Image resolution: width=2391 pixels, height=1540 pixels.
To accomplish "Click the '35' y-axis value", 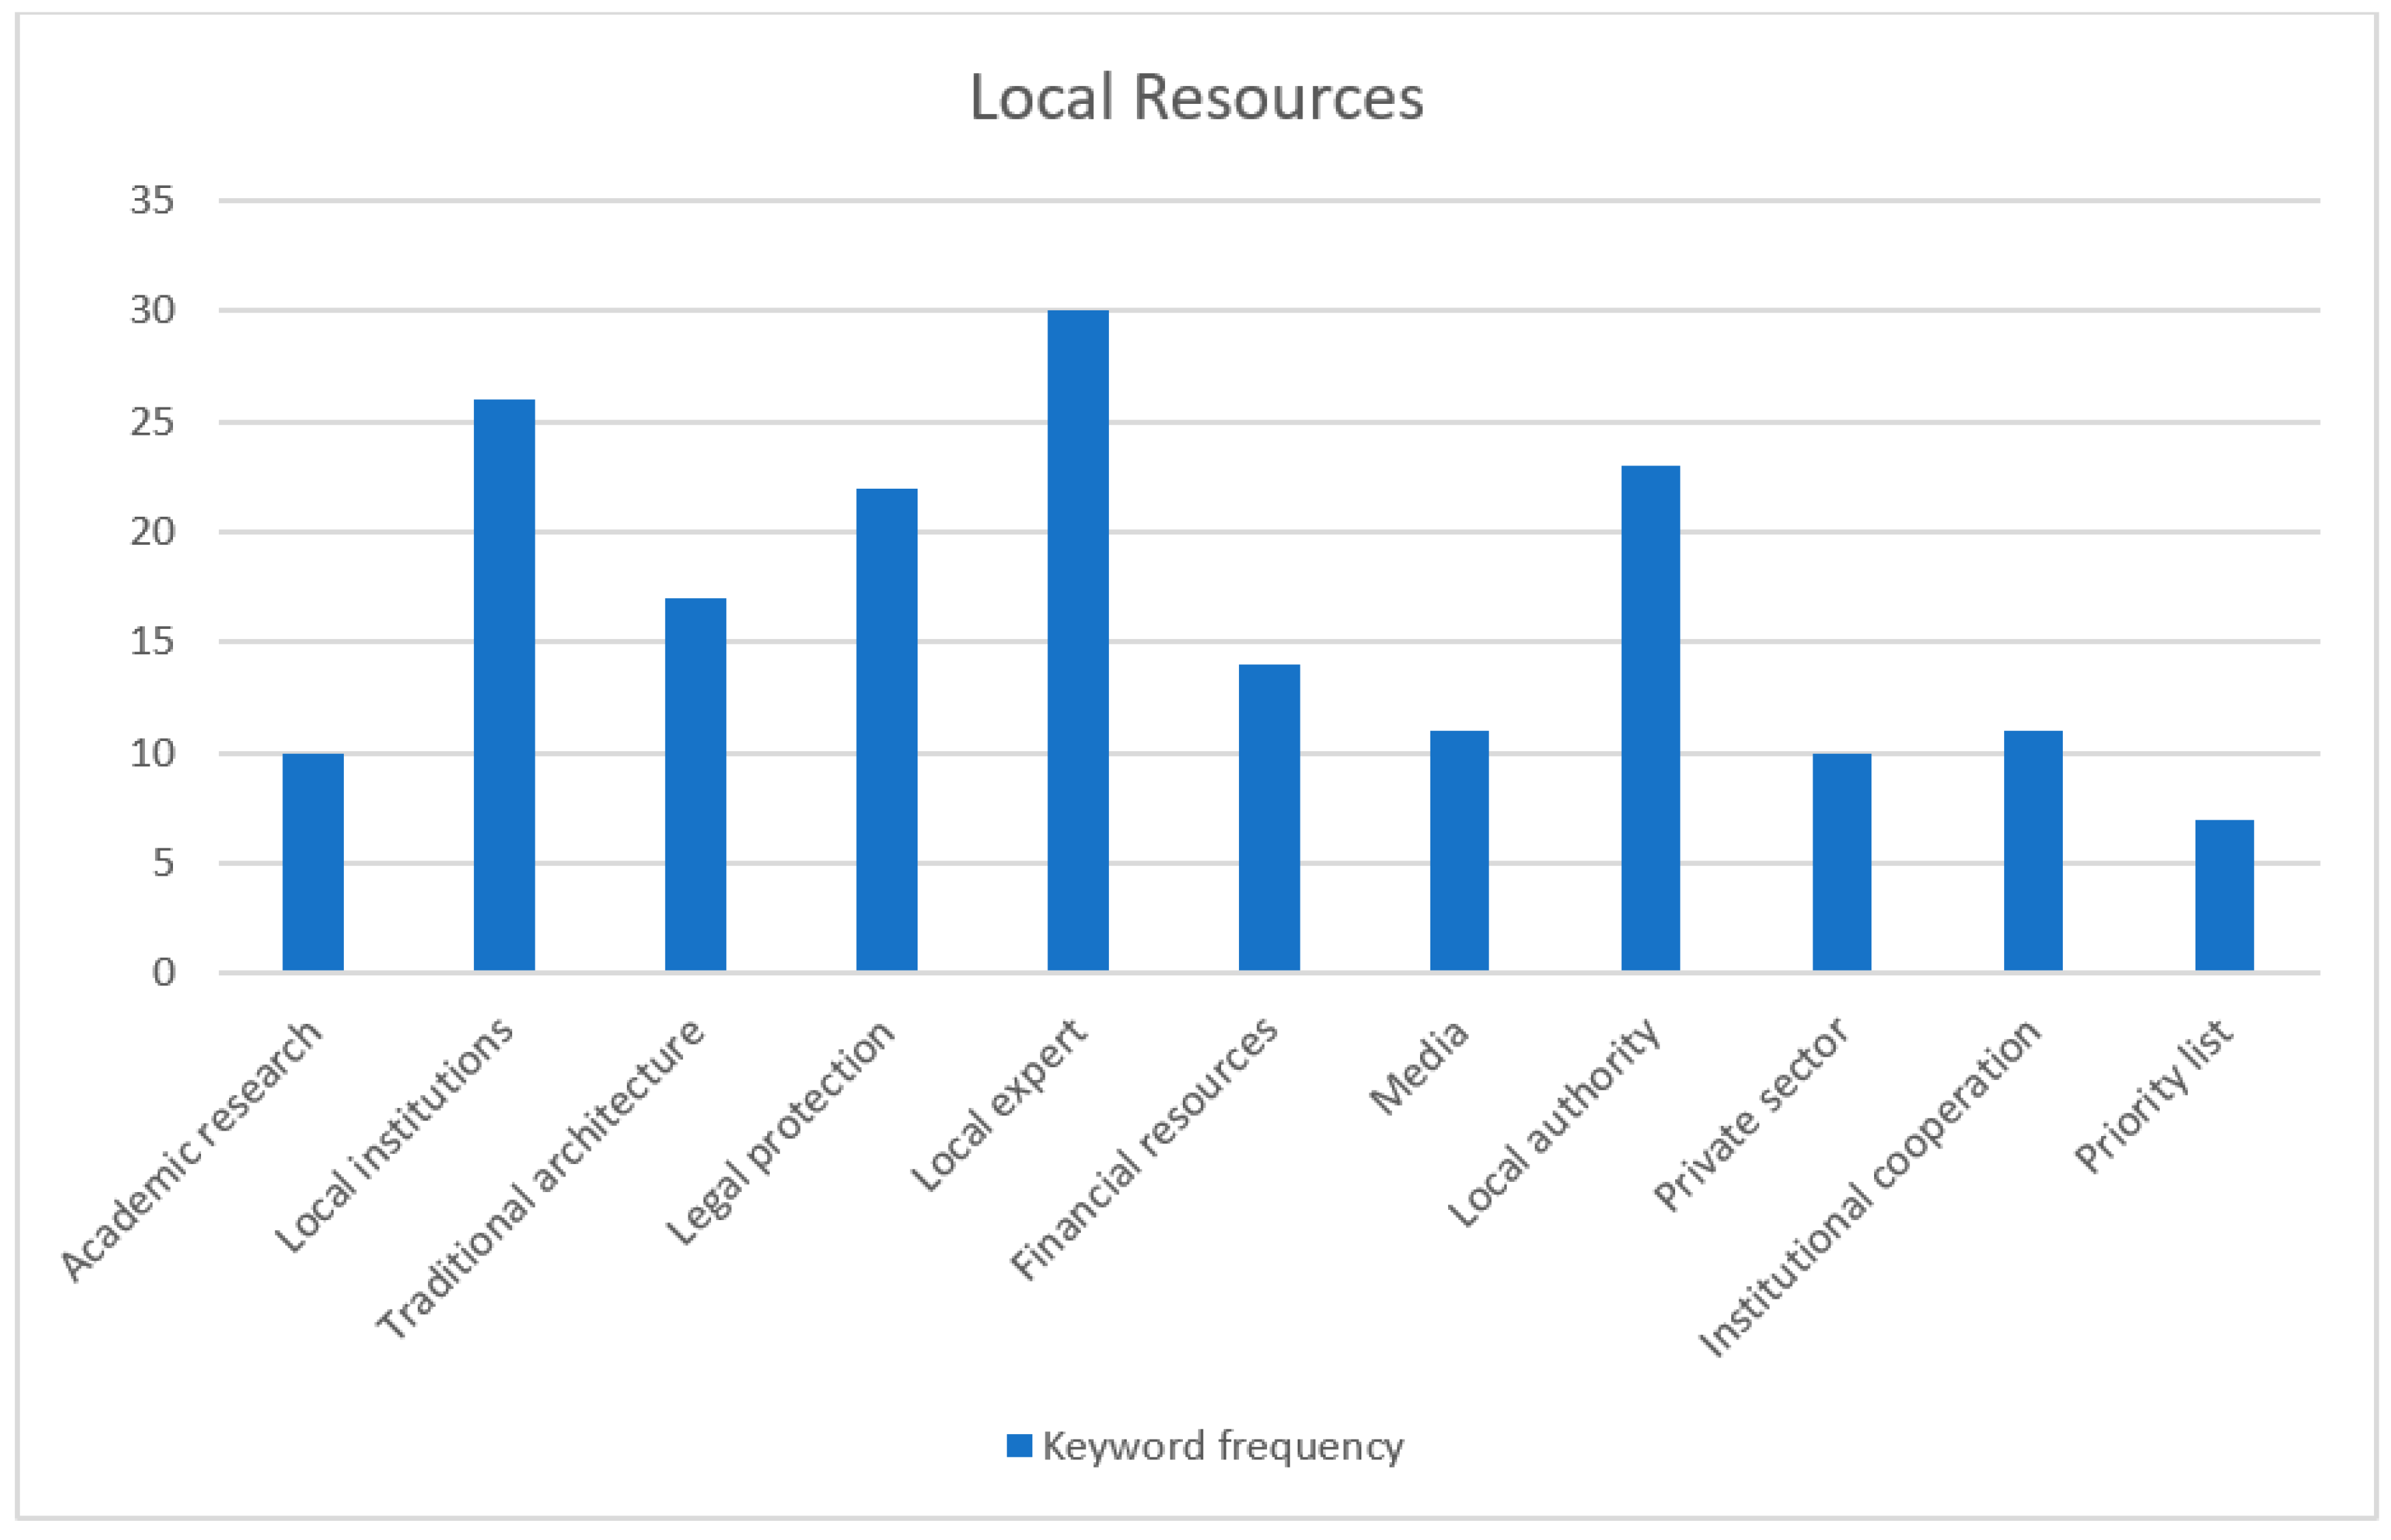I will tap(152, 201).
